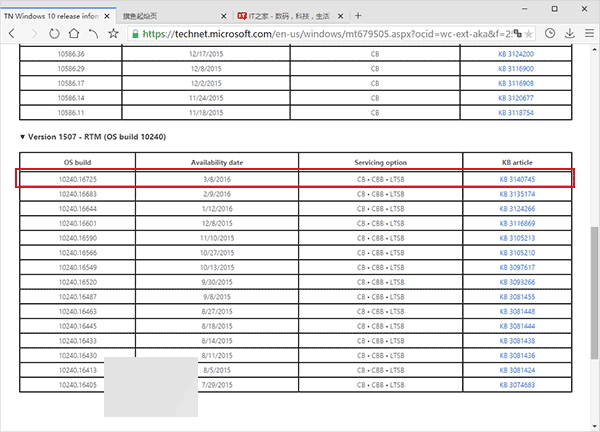Close the second start page tab
The image size is (600, 432).
coord(224,16)
